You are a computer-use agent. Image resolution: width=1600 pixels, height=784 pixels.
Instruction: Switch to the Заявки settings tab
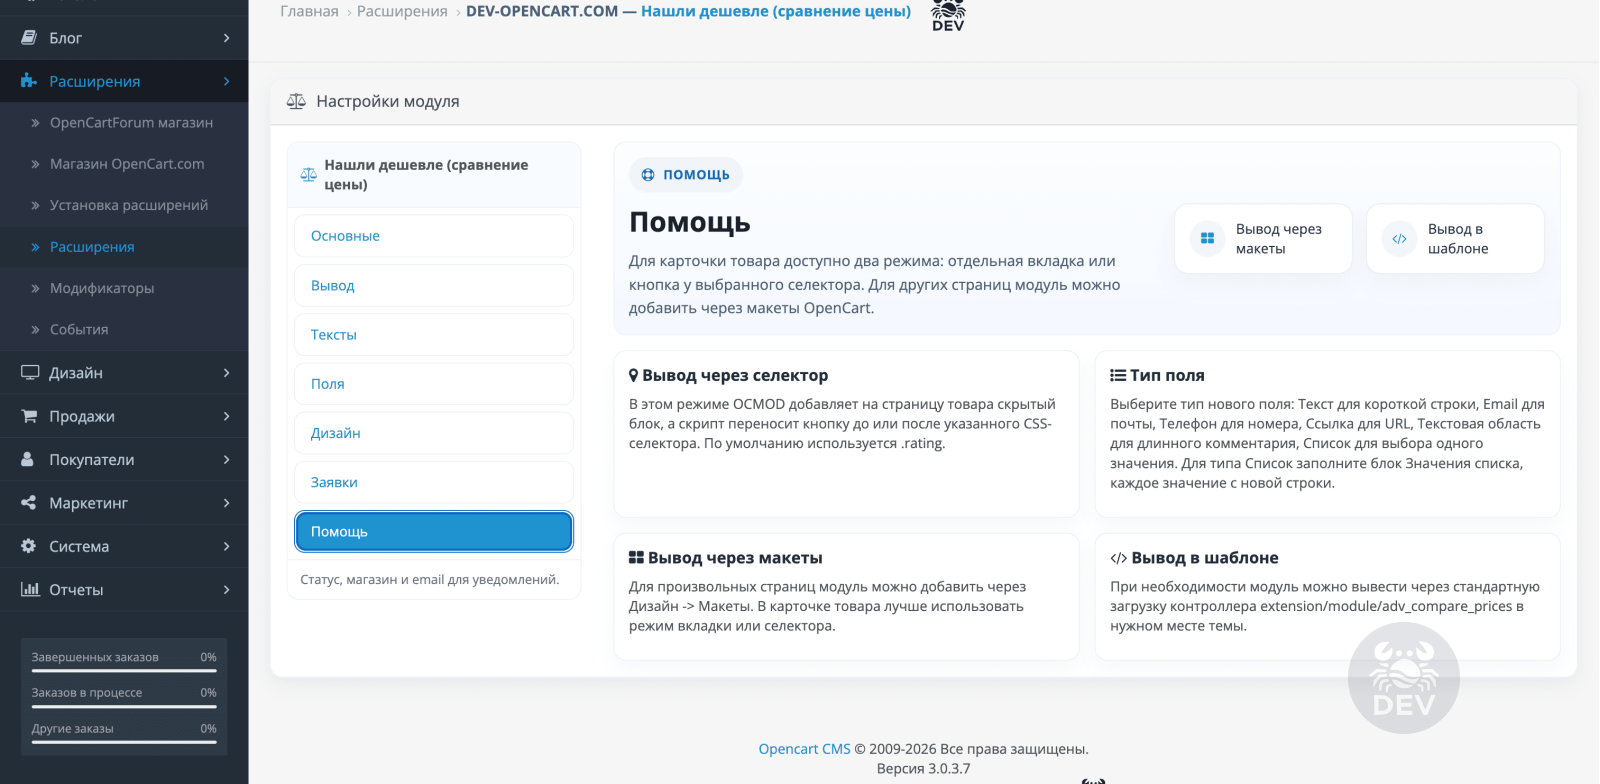click(434, 482)
